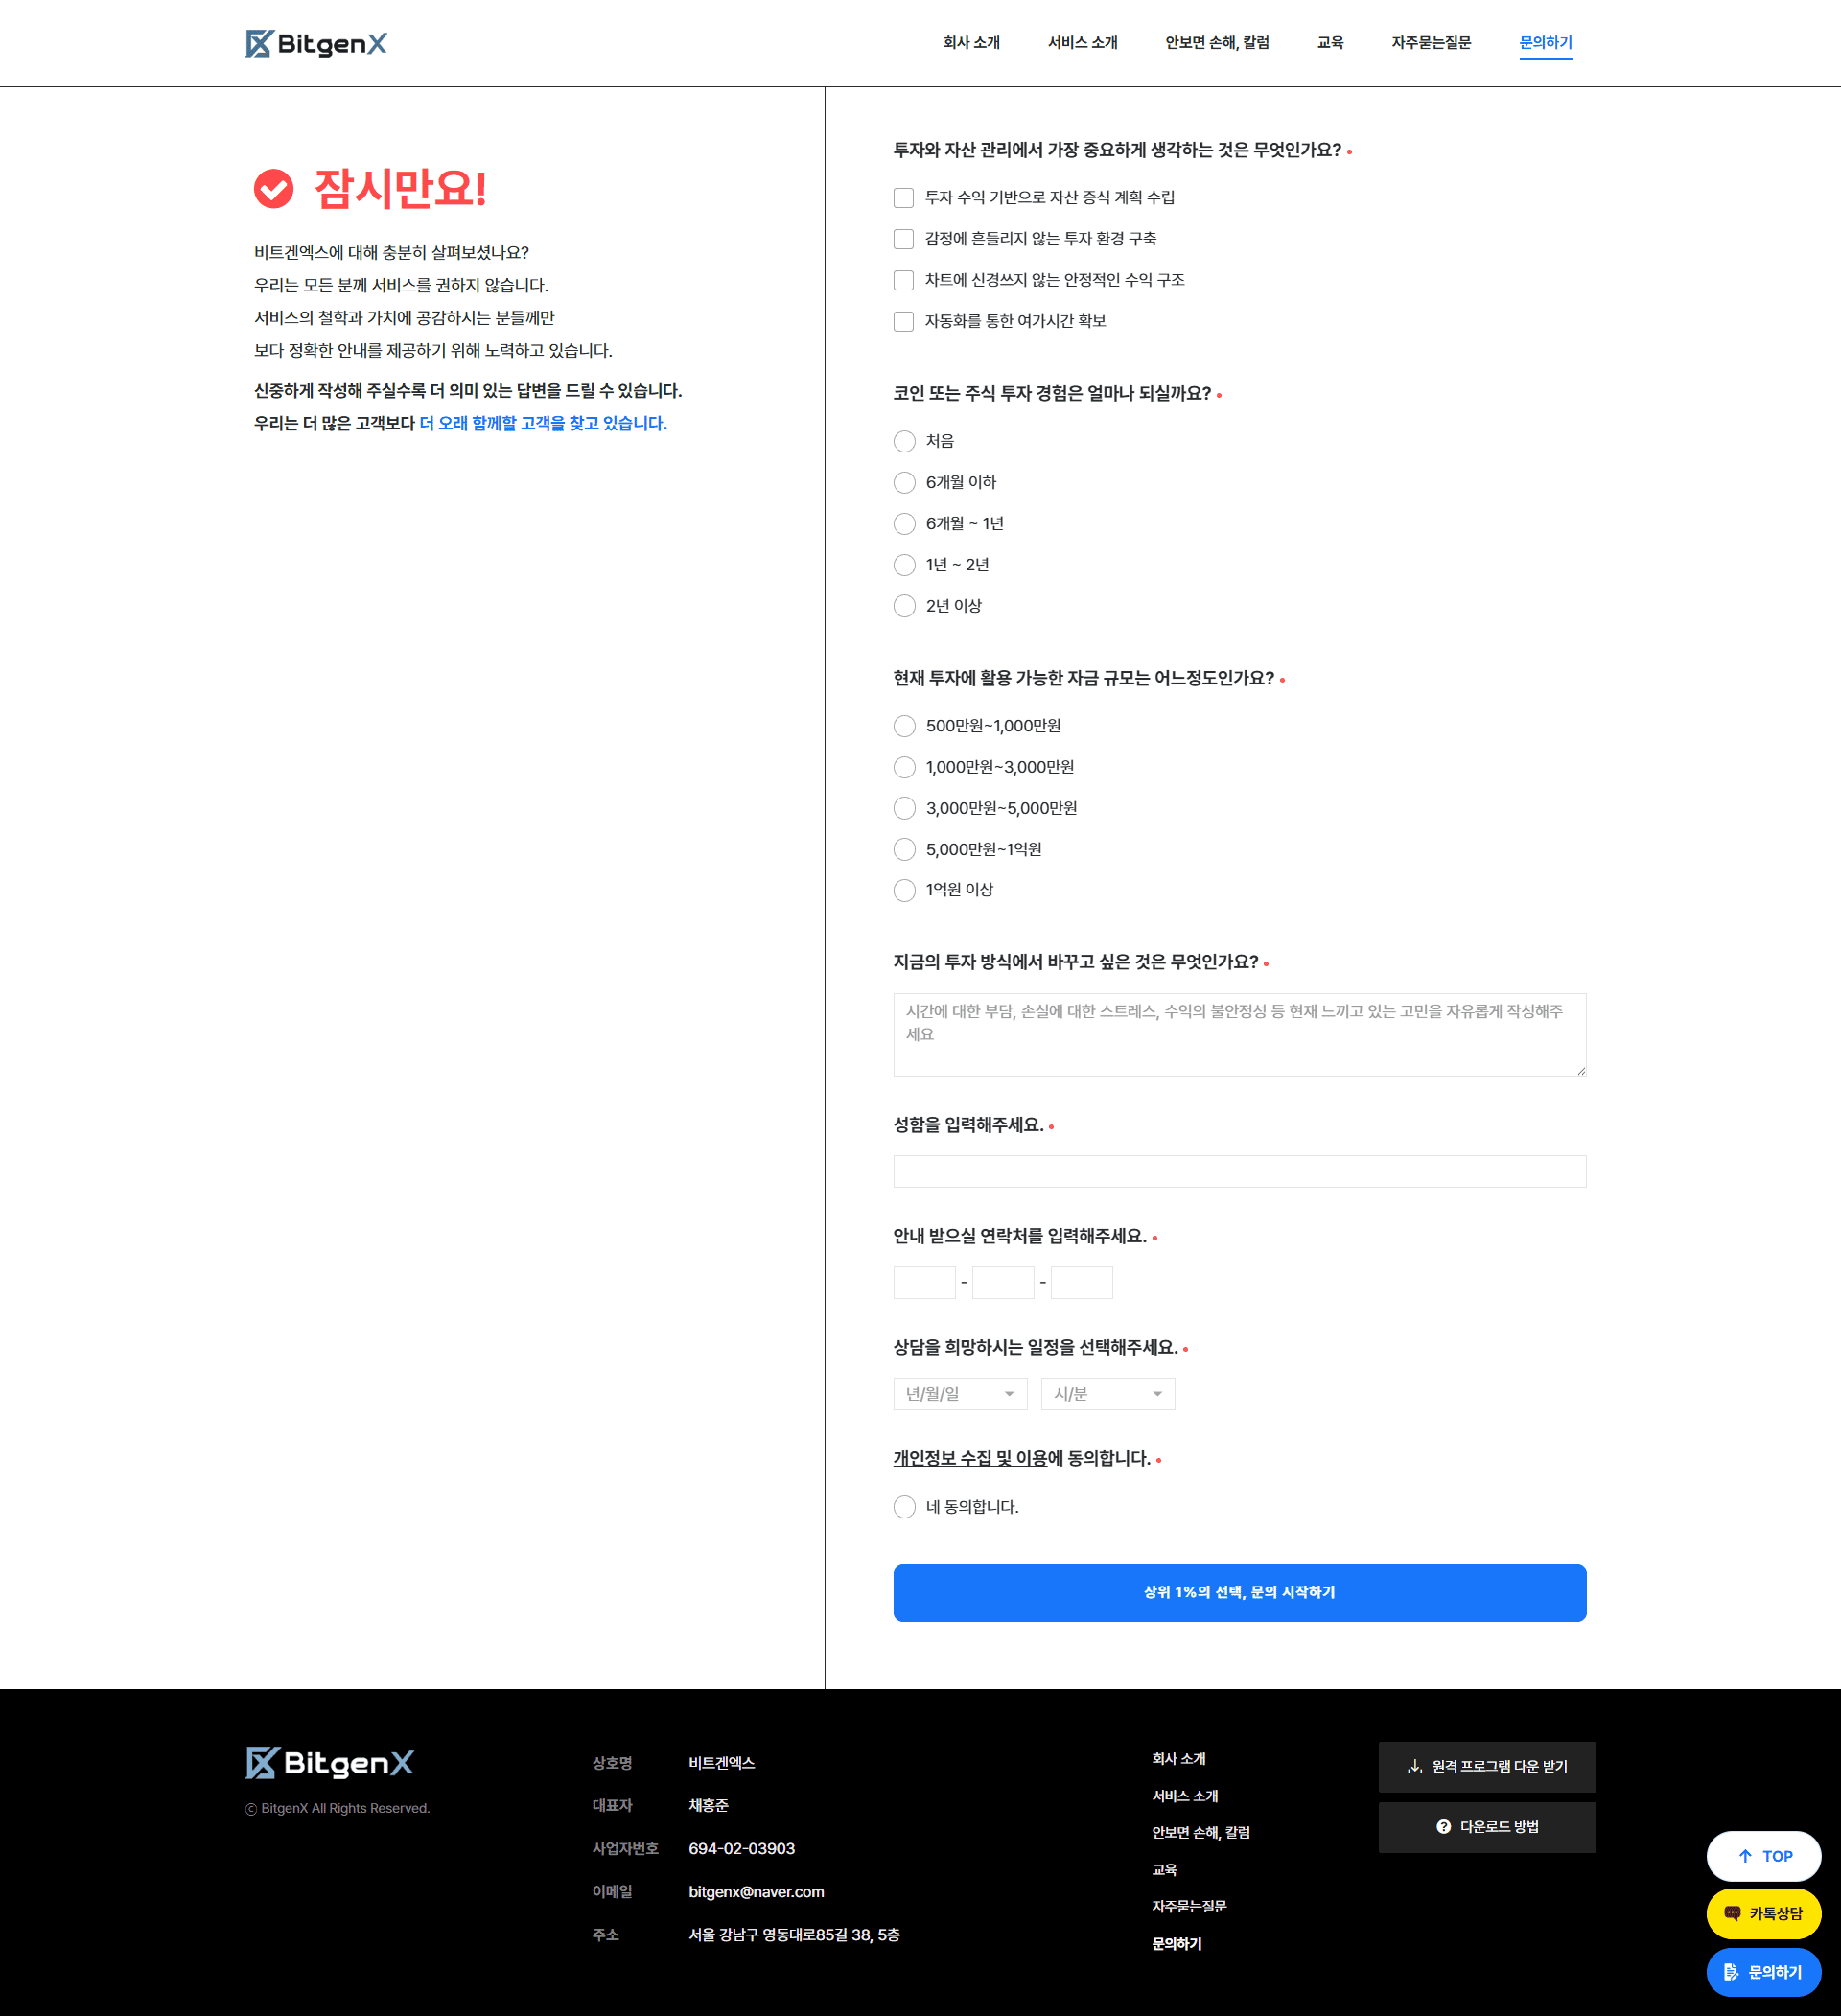This screenshot has width=1841, height=2016.
Task: Click footer link 자주묻는질문
Action: [1189, 1907]
